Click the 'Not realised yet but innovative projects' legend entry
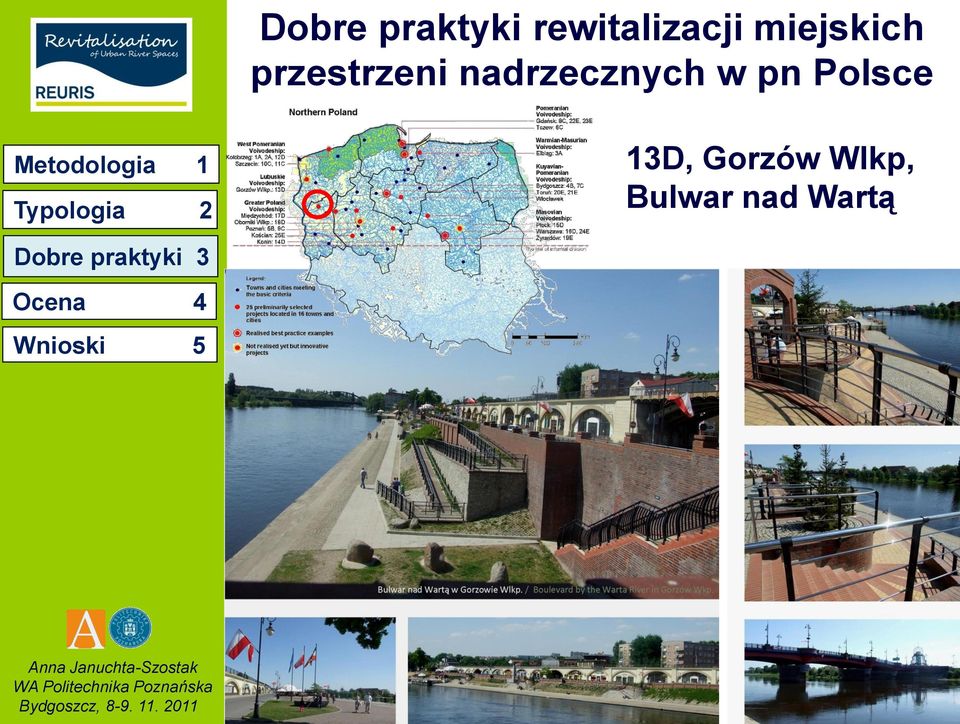The width and height of the screenshot is (960, 724). [x=282, y=349]
